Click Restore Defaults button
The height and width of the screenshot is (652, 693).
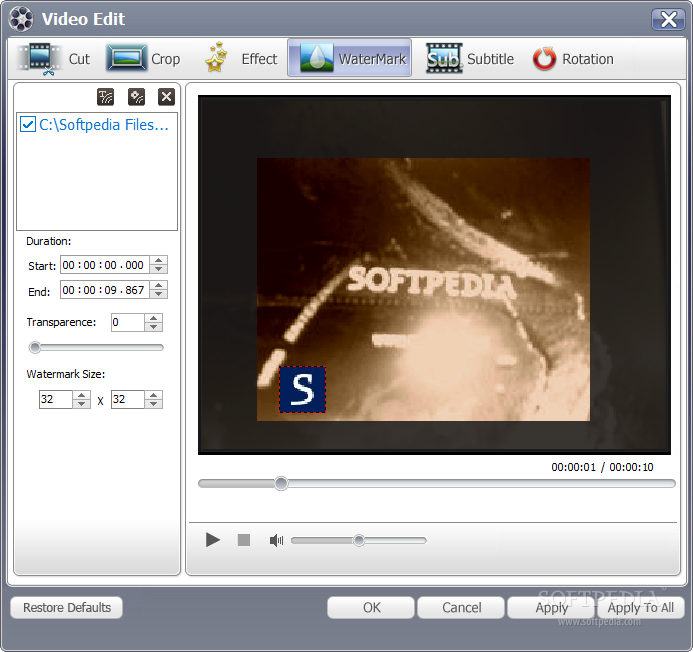(x=67, y=607)
